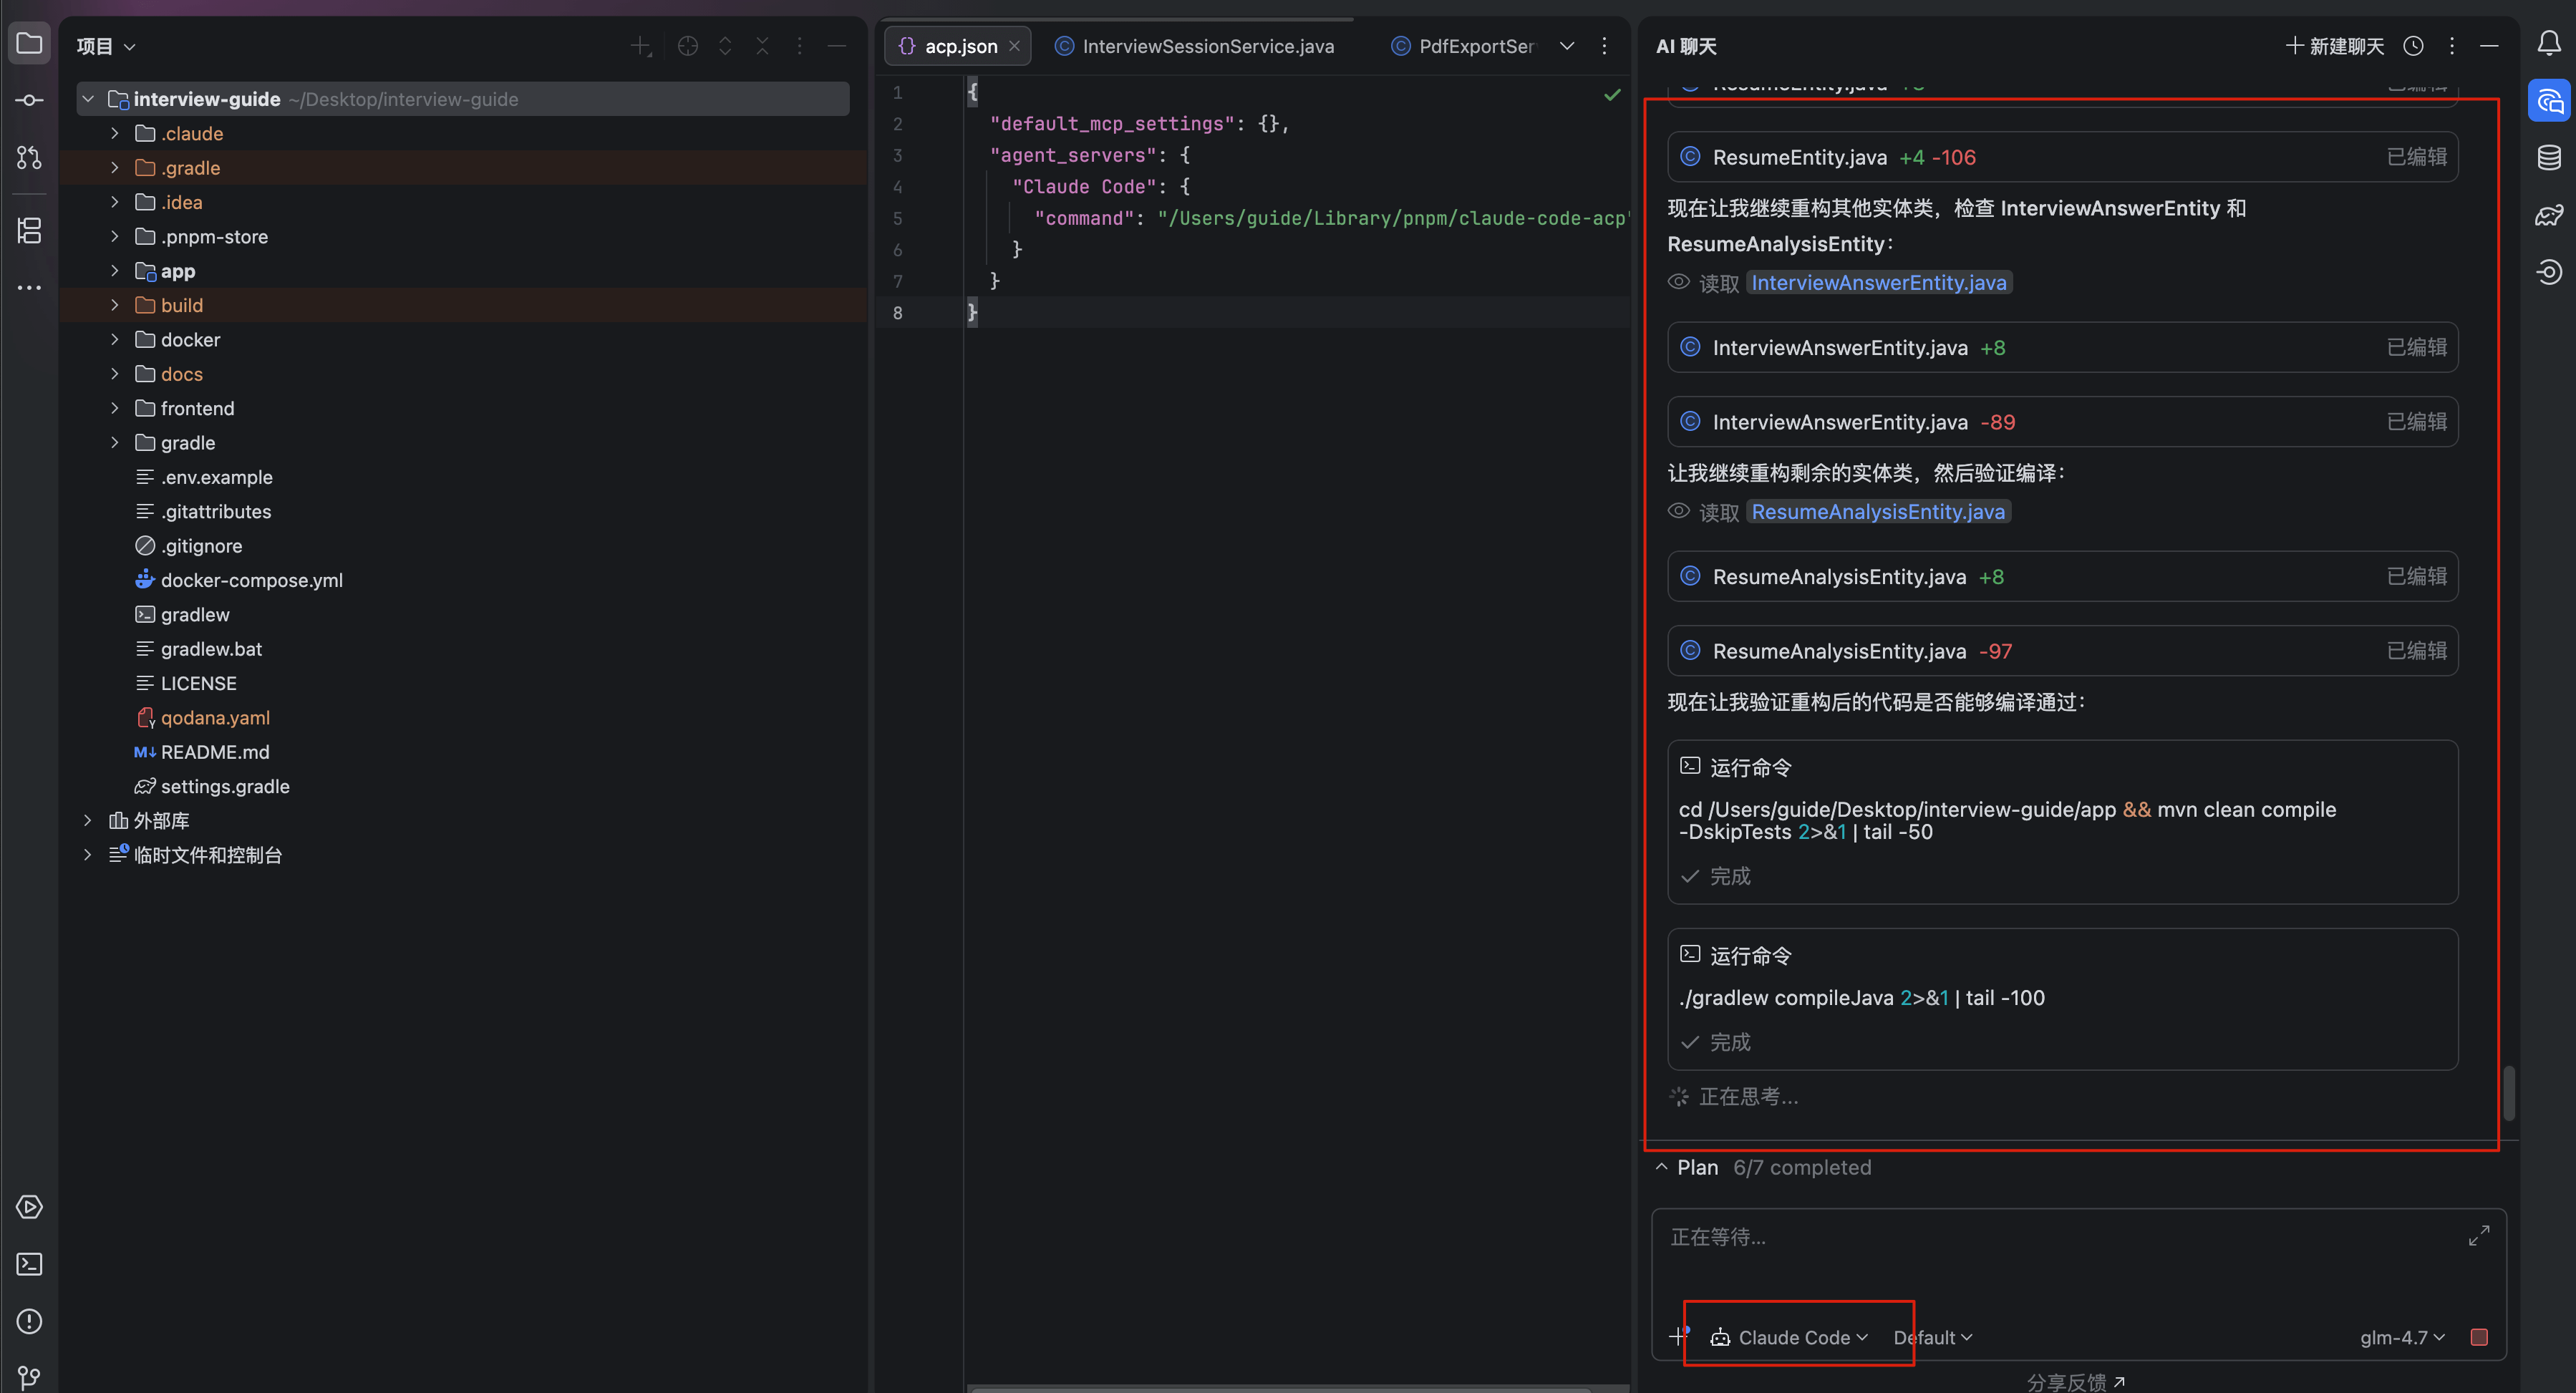Open the glm-4.7 model dropdown
This screenshot has width=2576, height=1393.
[2402, 1337]
